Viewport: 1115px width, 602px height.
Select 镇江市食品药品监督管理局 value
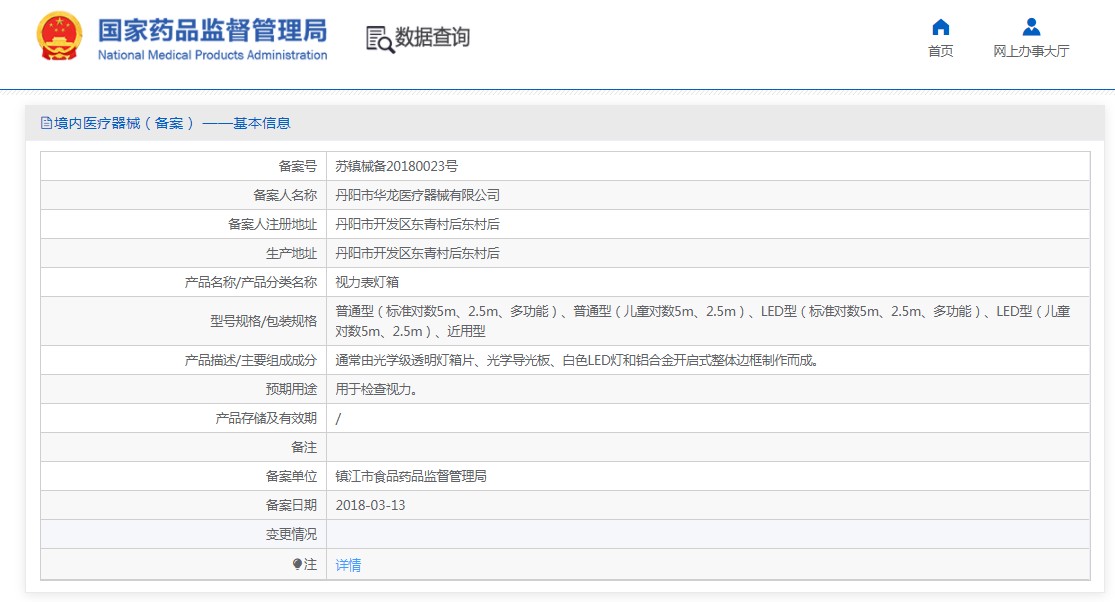(x=411, y=476)
